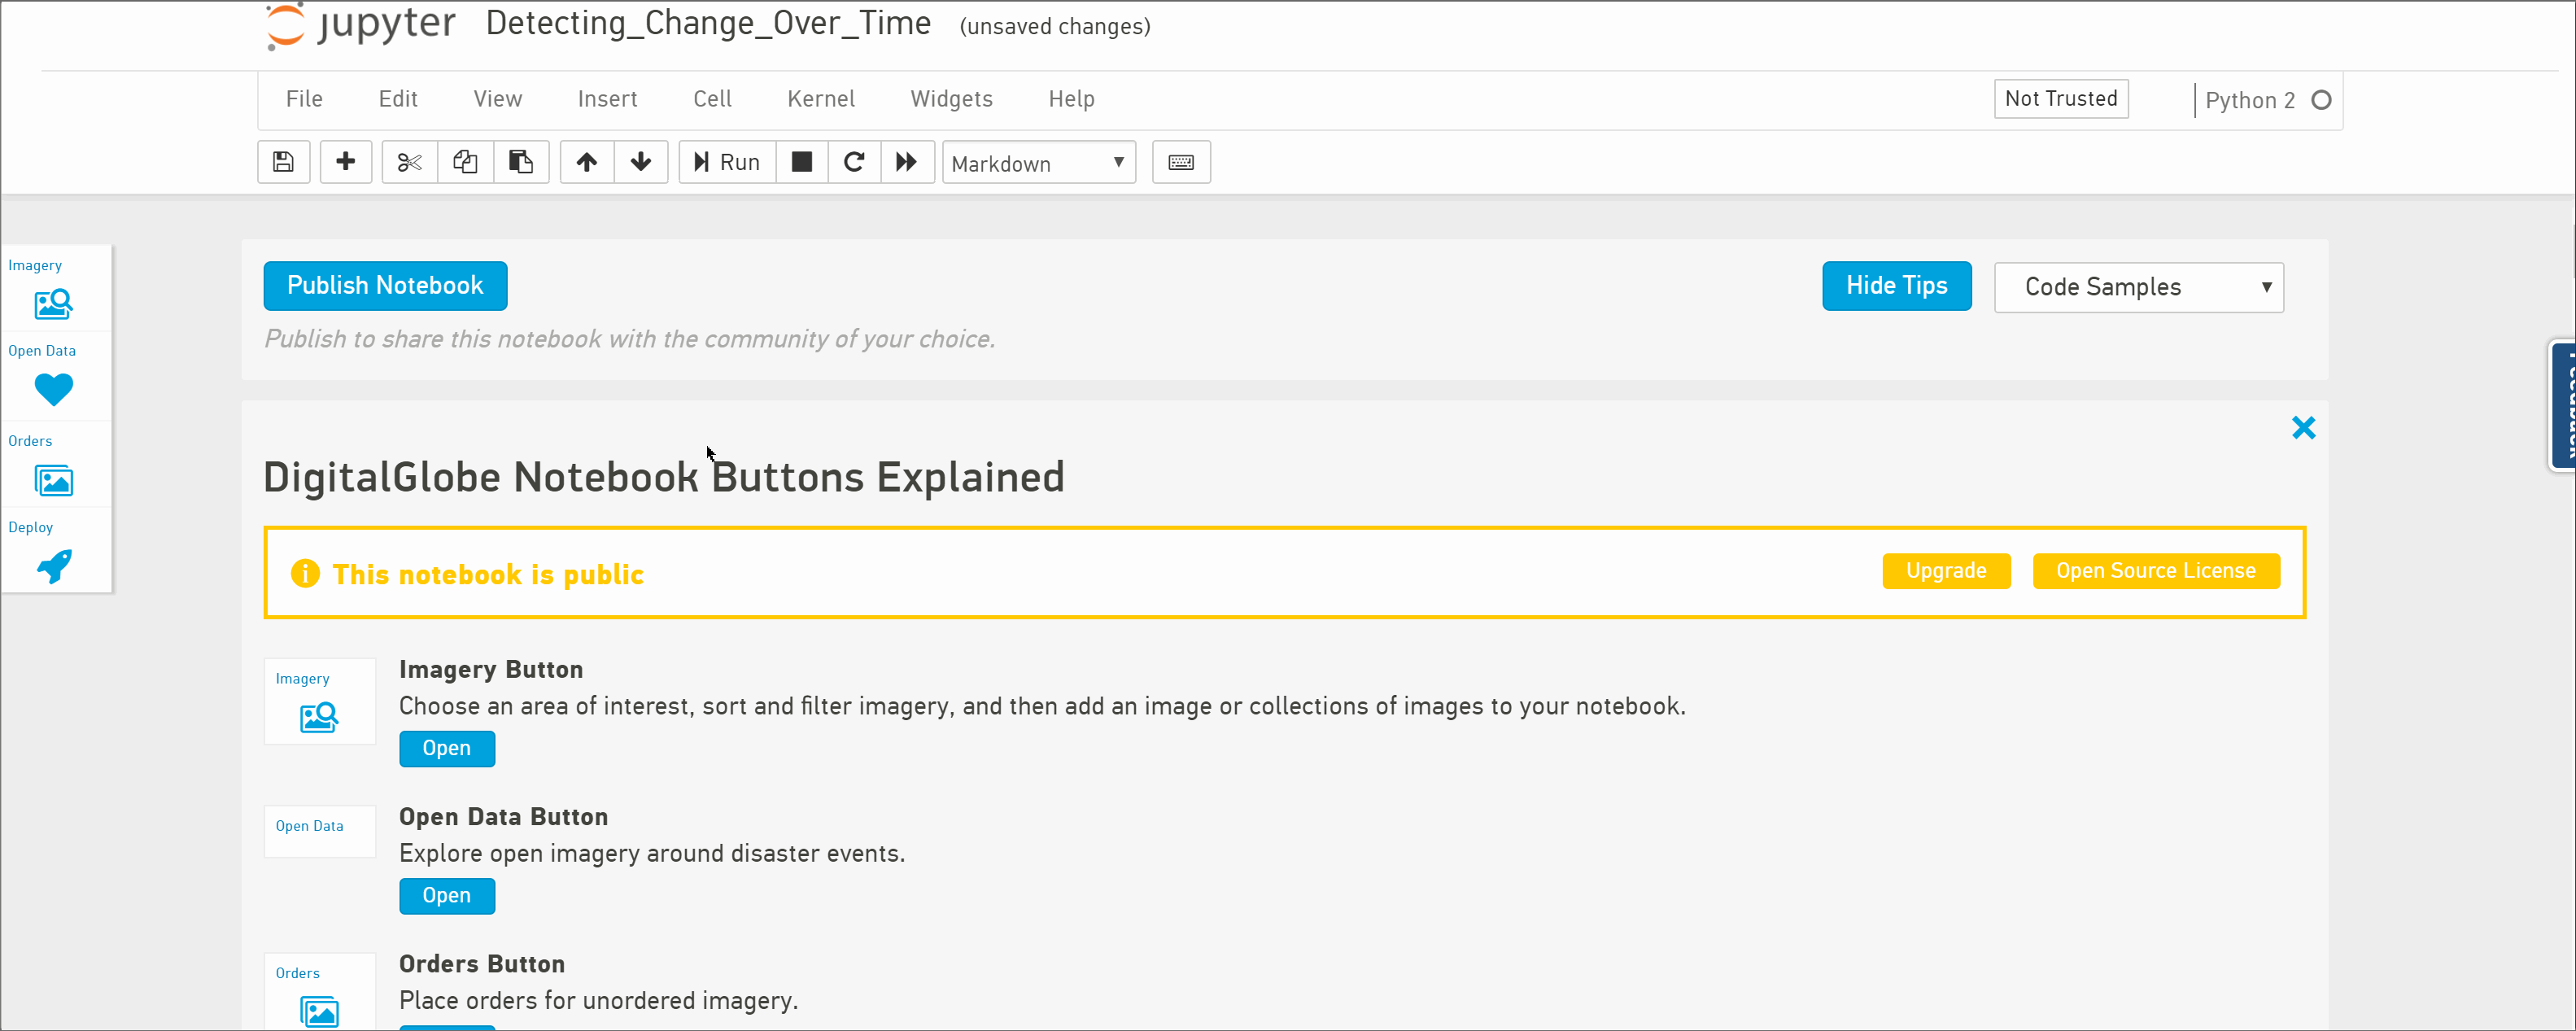This screenshot has height=1031, width=2576.
Task: Expand the Markdown cell type dropdown
Action: point(1039,163)
